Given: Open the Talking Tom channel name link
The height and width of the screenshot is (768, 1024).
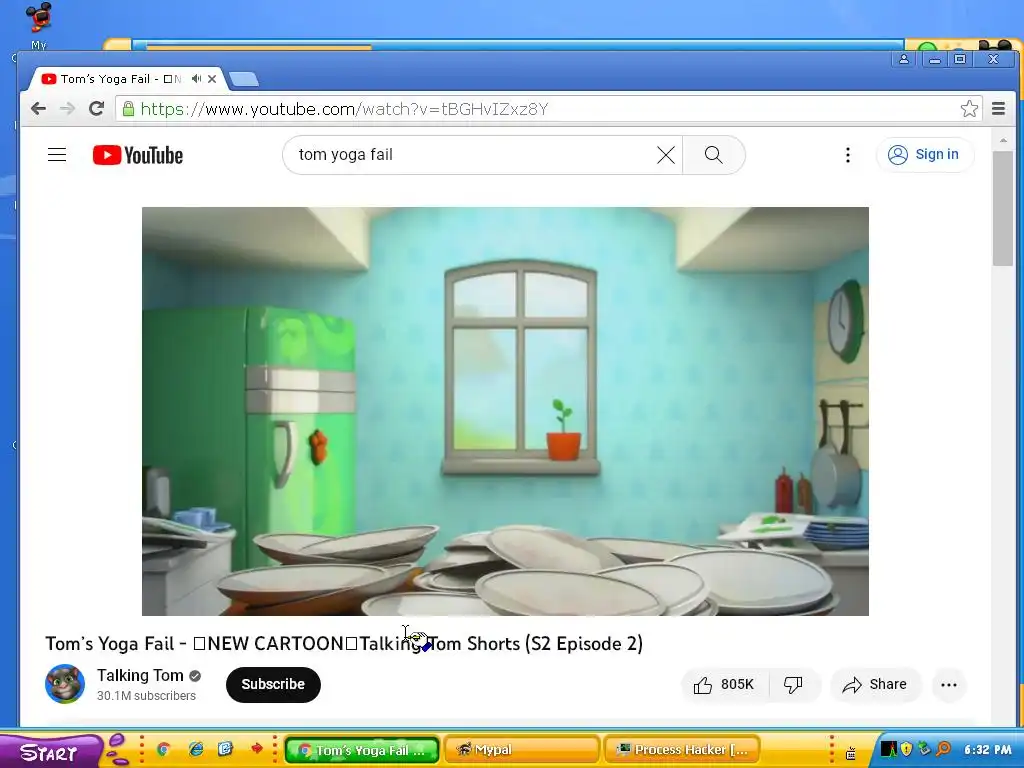Looking at the screenshot, I should pyautogui.click(x=140, y=675).
